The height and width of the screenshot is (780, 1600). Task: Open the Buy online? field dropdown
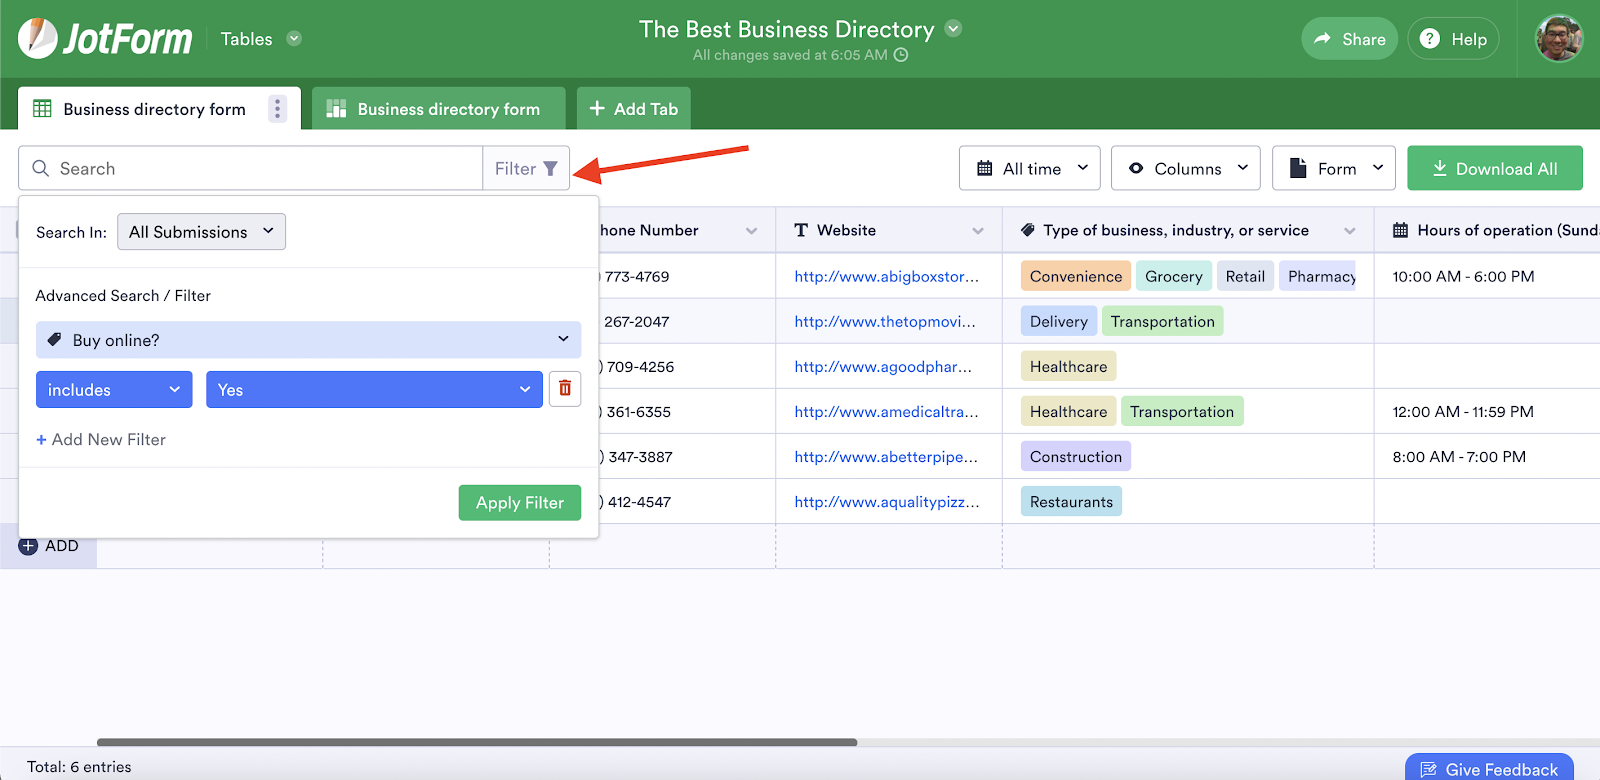(308, 340)
